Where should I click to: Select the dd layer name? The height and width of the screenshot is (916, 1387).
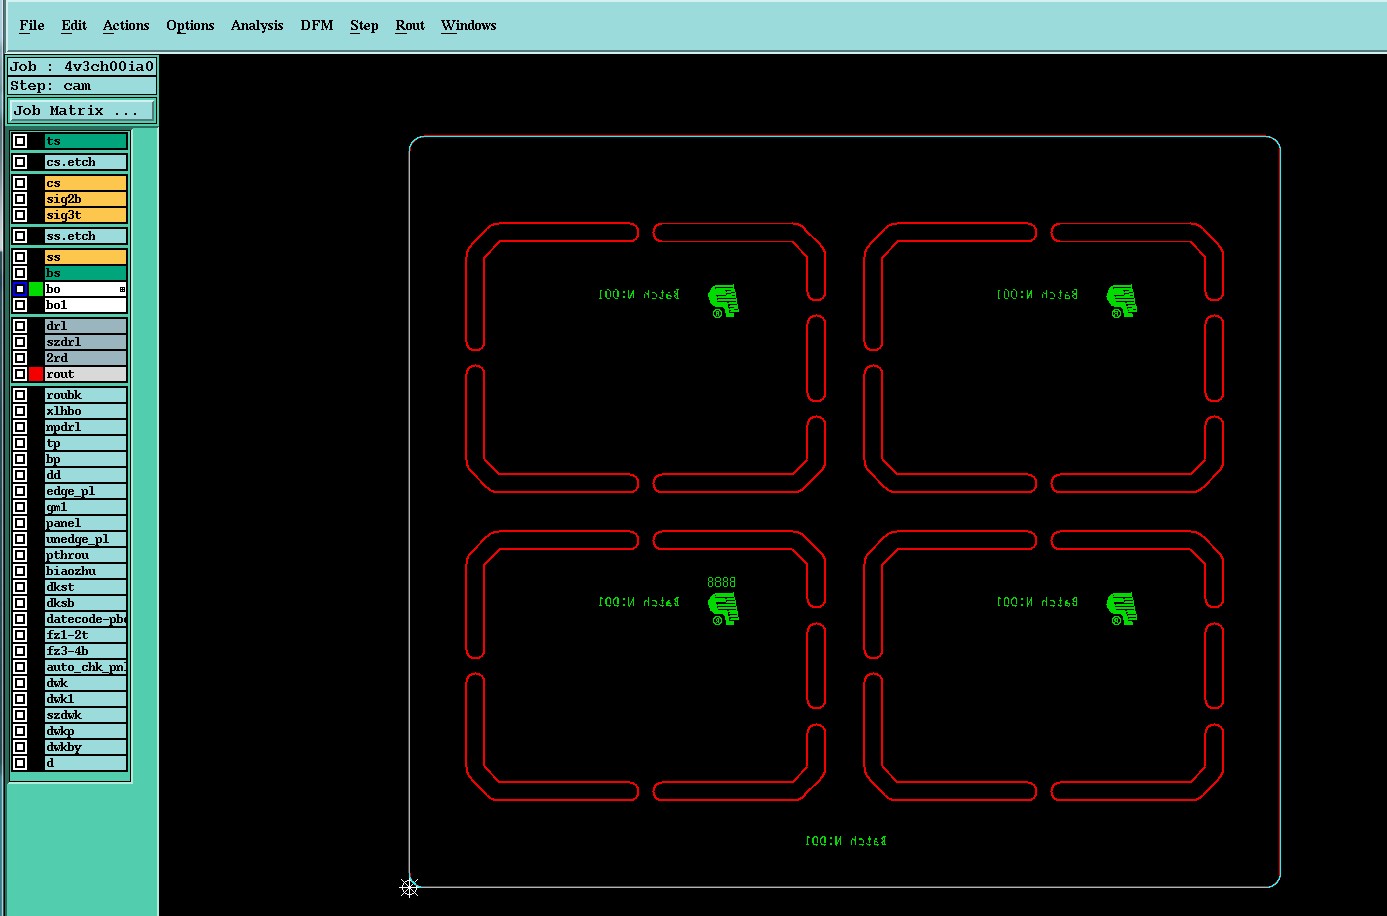point(86,475)
